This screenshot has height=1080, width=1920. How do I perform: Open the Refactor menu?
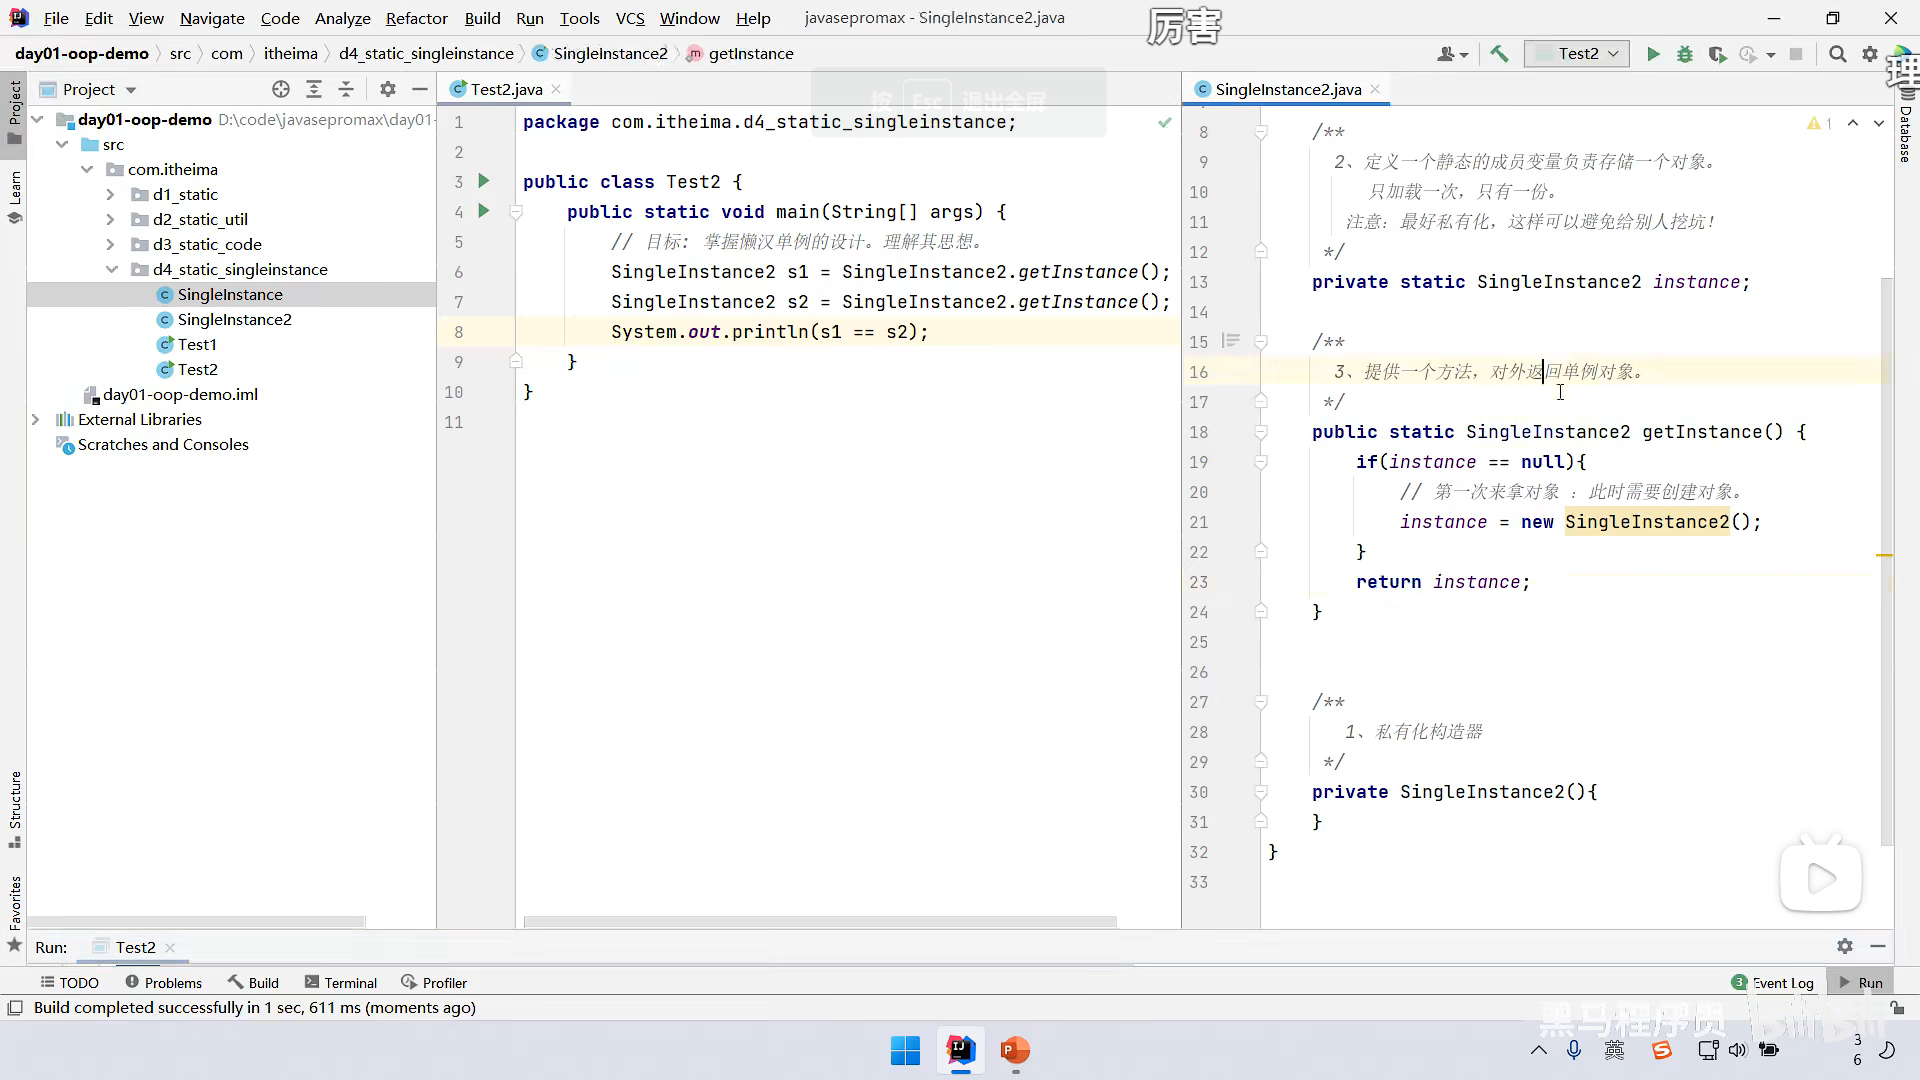coord(416,18)
